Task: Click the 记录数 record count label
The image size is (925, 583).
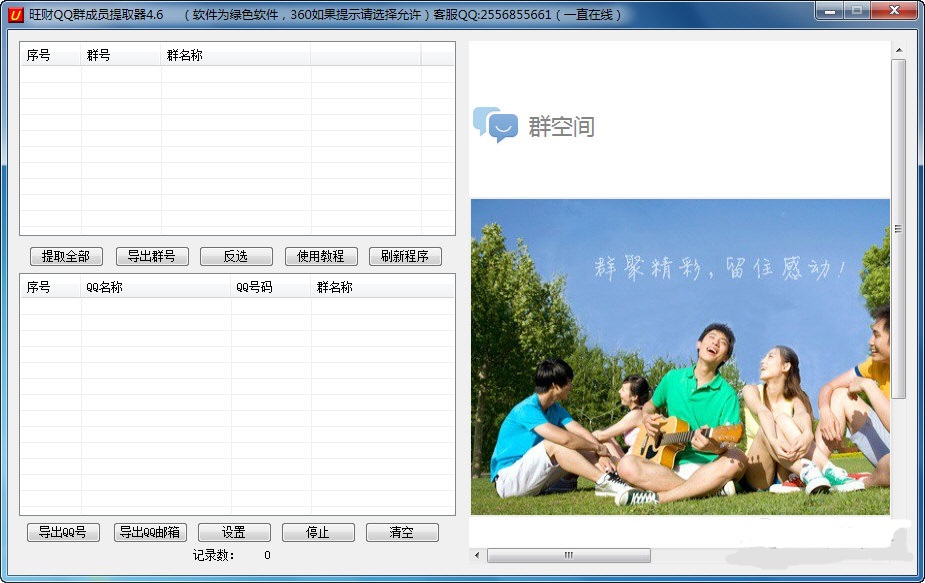Action: [x=214, y=555]
